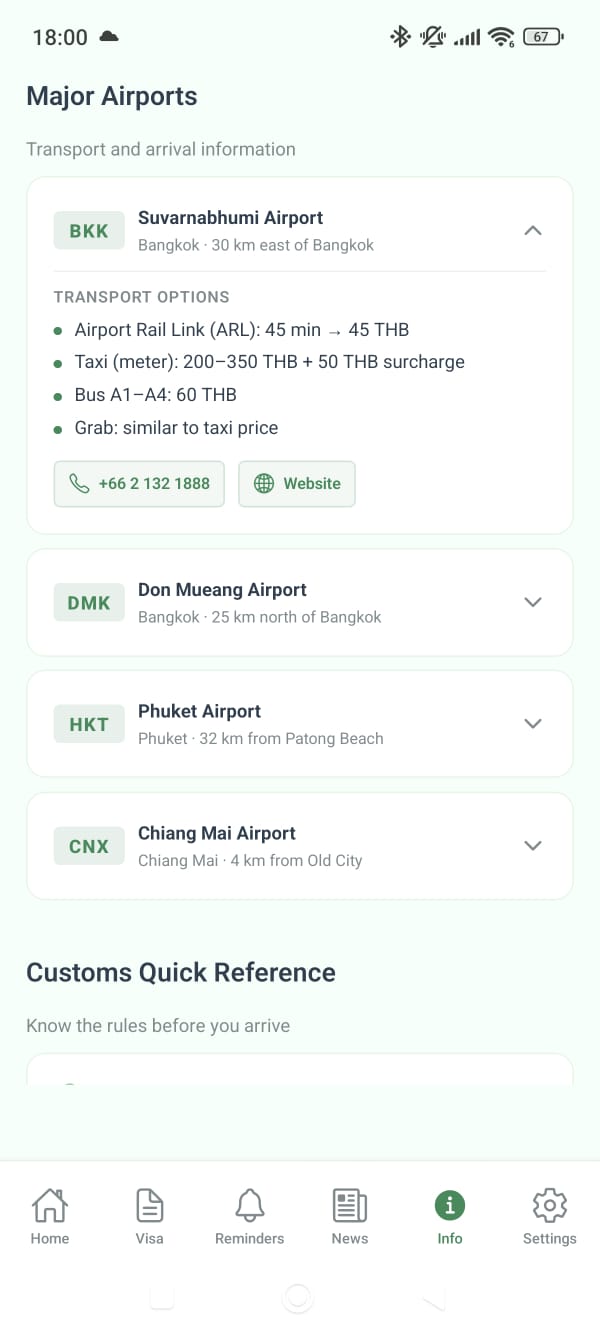Open the Visa document icon
This screenshot has width=600, height=1335.
tap(149, 1205)
